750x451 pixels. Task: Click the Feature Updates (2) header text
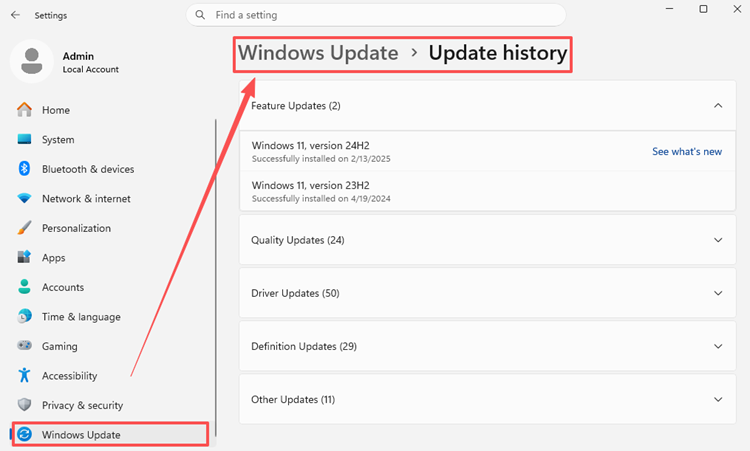point(296,106)
